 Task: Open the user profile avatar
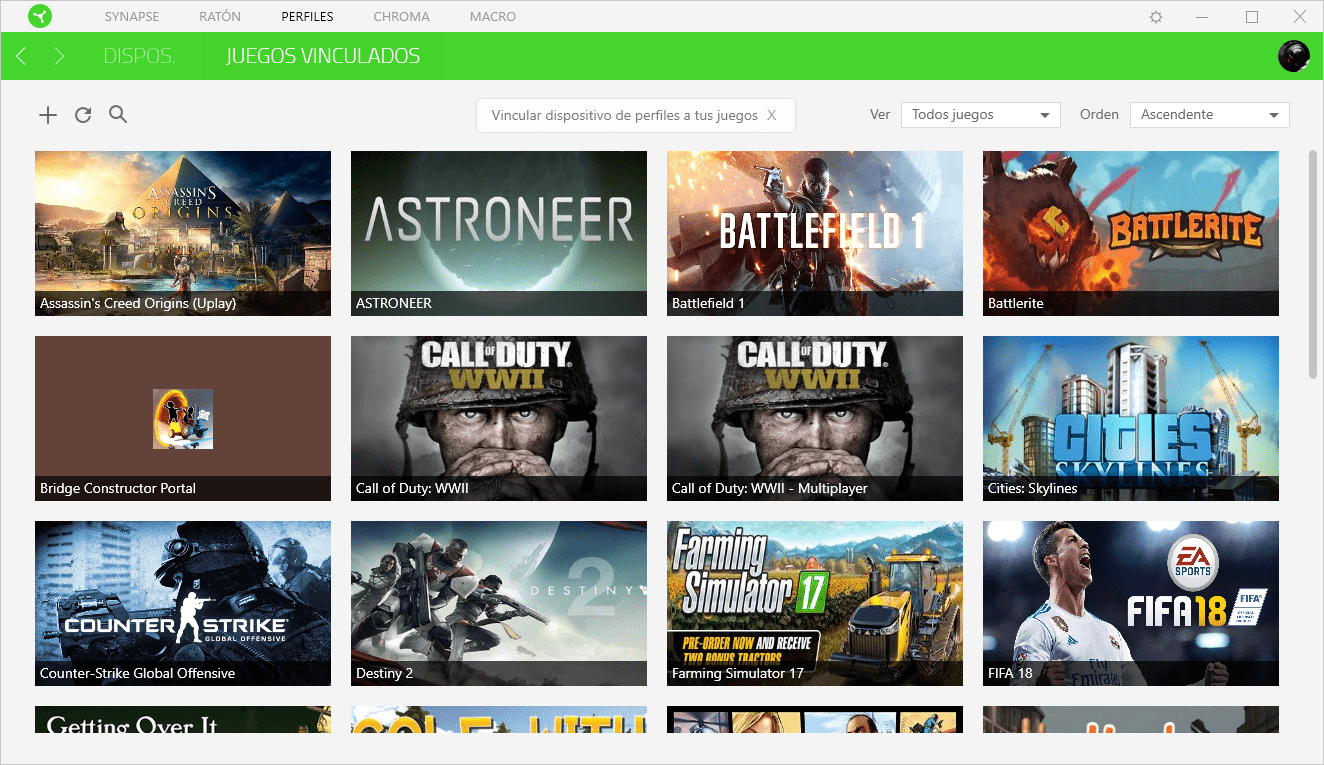tap(1294, 56)
